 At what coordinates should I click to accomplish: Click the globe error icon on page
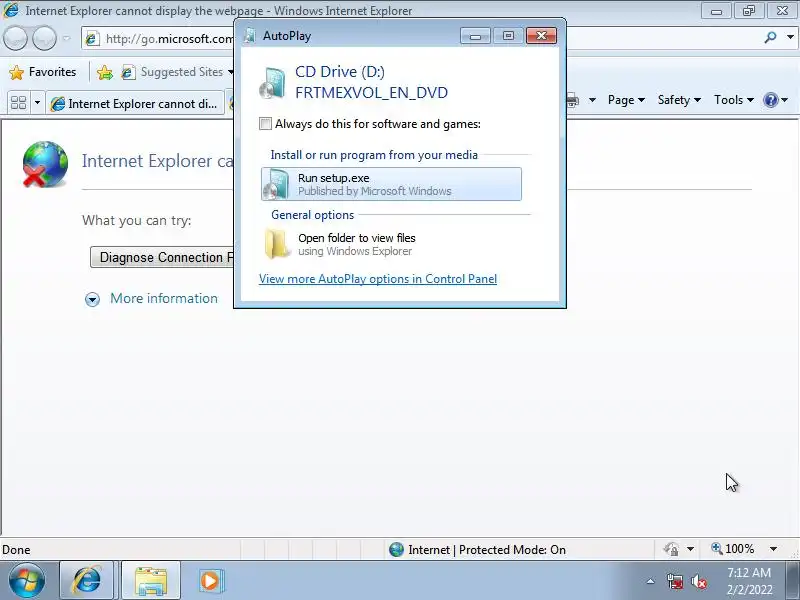[x=45, y=164]
